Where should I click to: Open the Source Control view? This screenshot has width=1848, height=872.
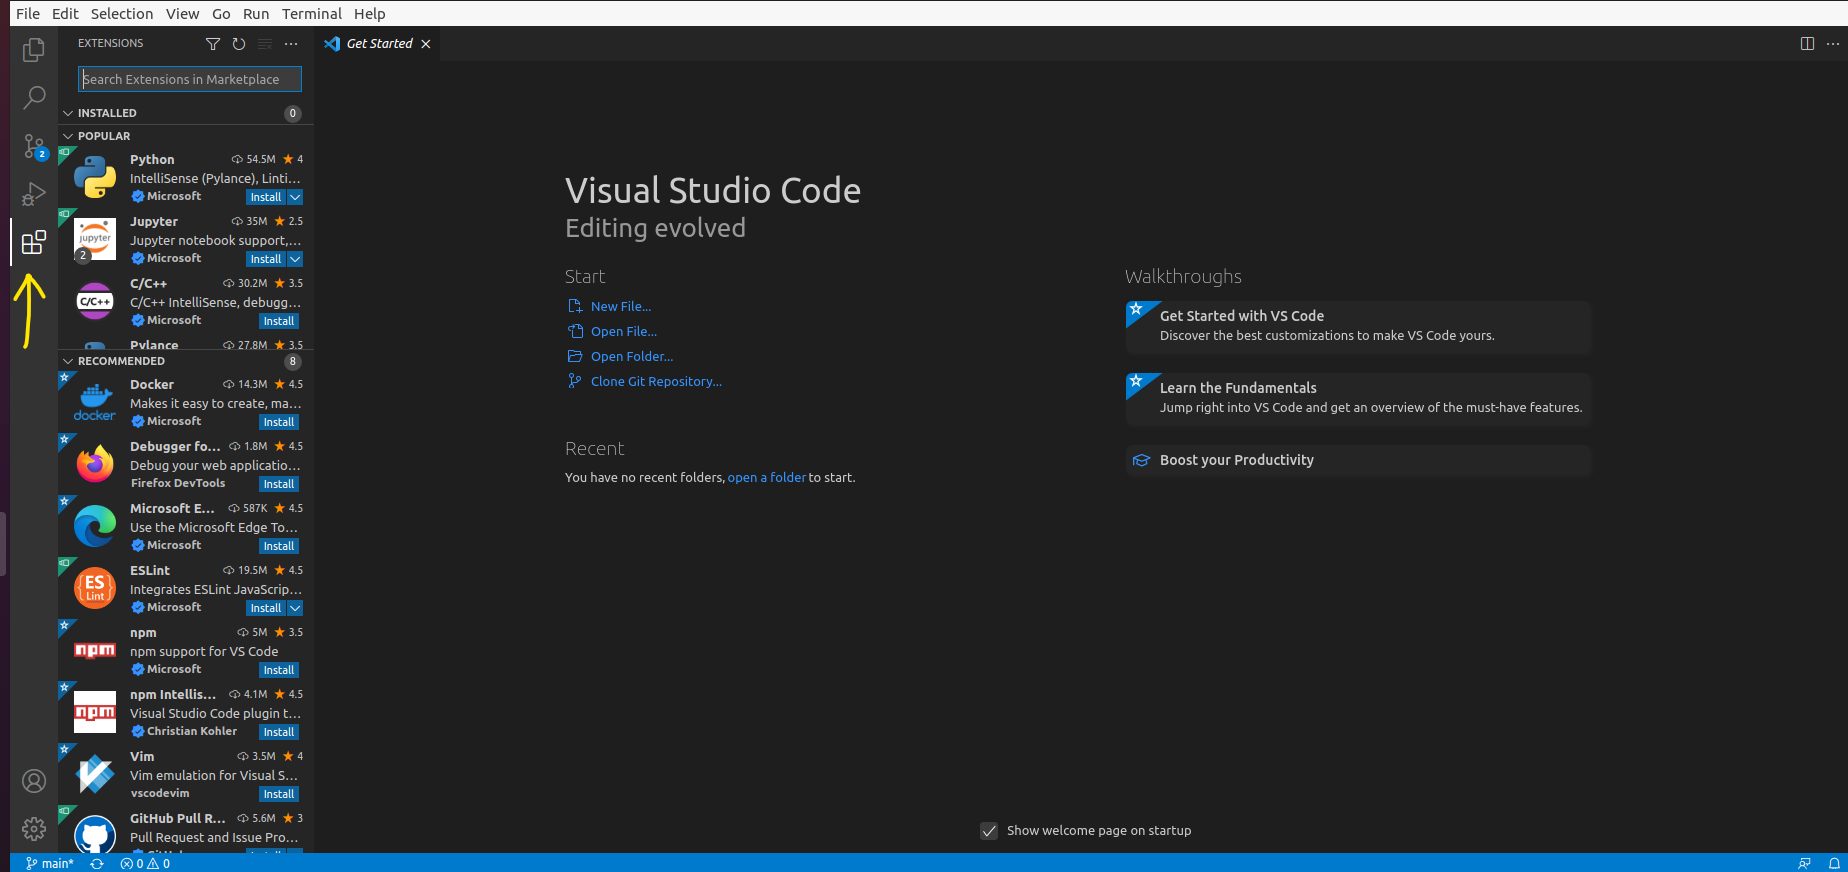tap(34, 146)
